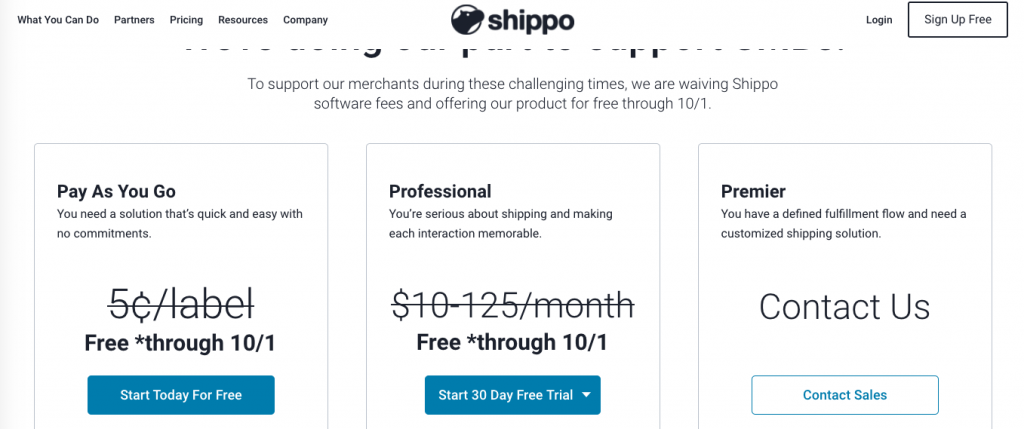The width and height of the screenshot is (1024, 429).
Task: Click the Contact Us text in Premier card
Action: pos(844,306)
